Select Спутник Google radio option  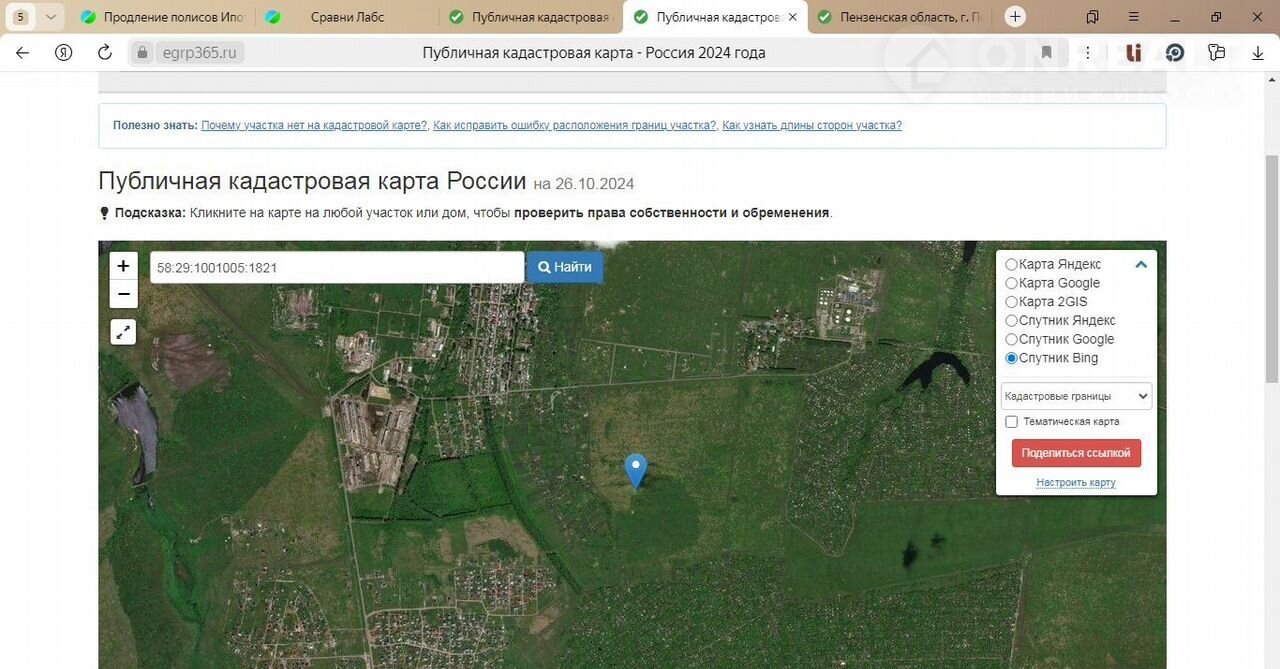coord(1012,340)
